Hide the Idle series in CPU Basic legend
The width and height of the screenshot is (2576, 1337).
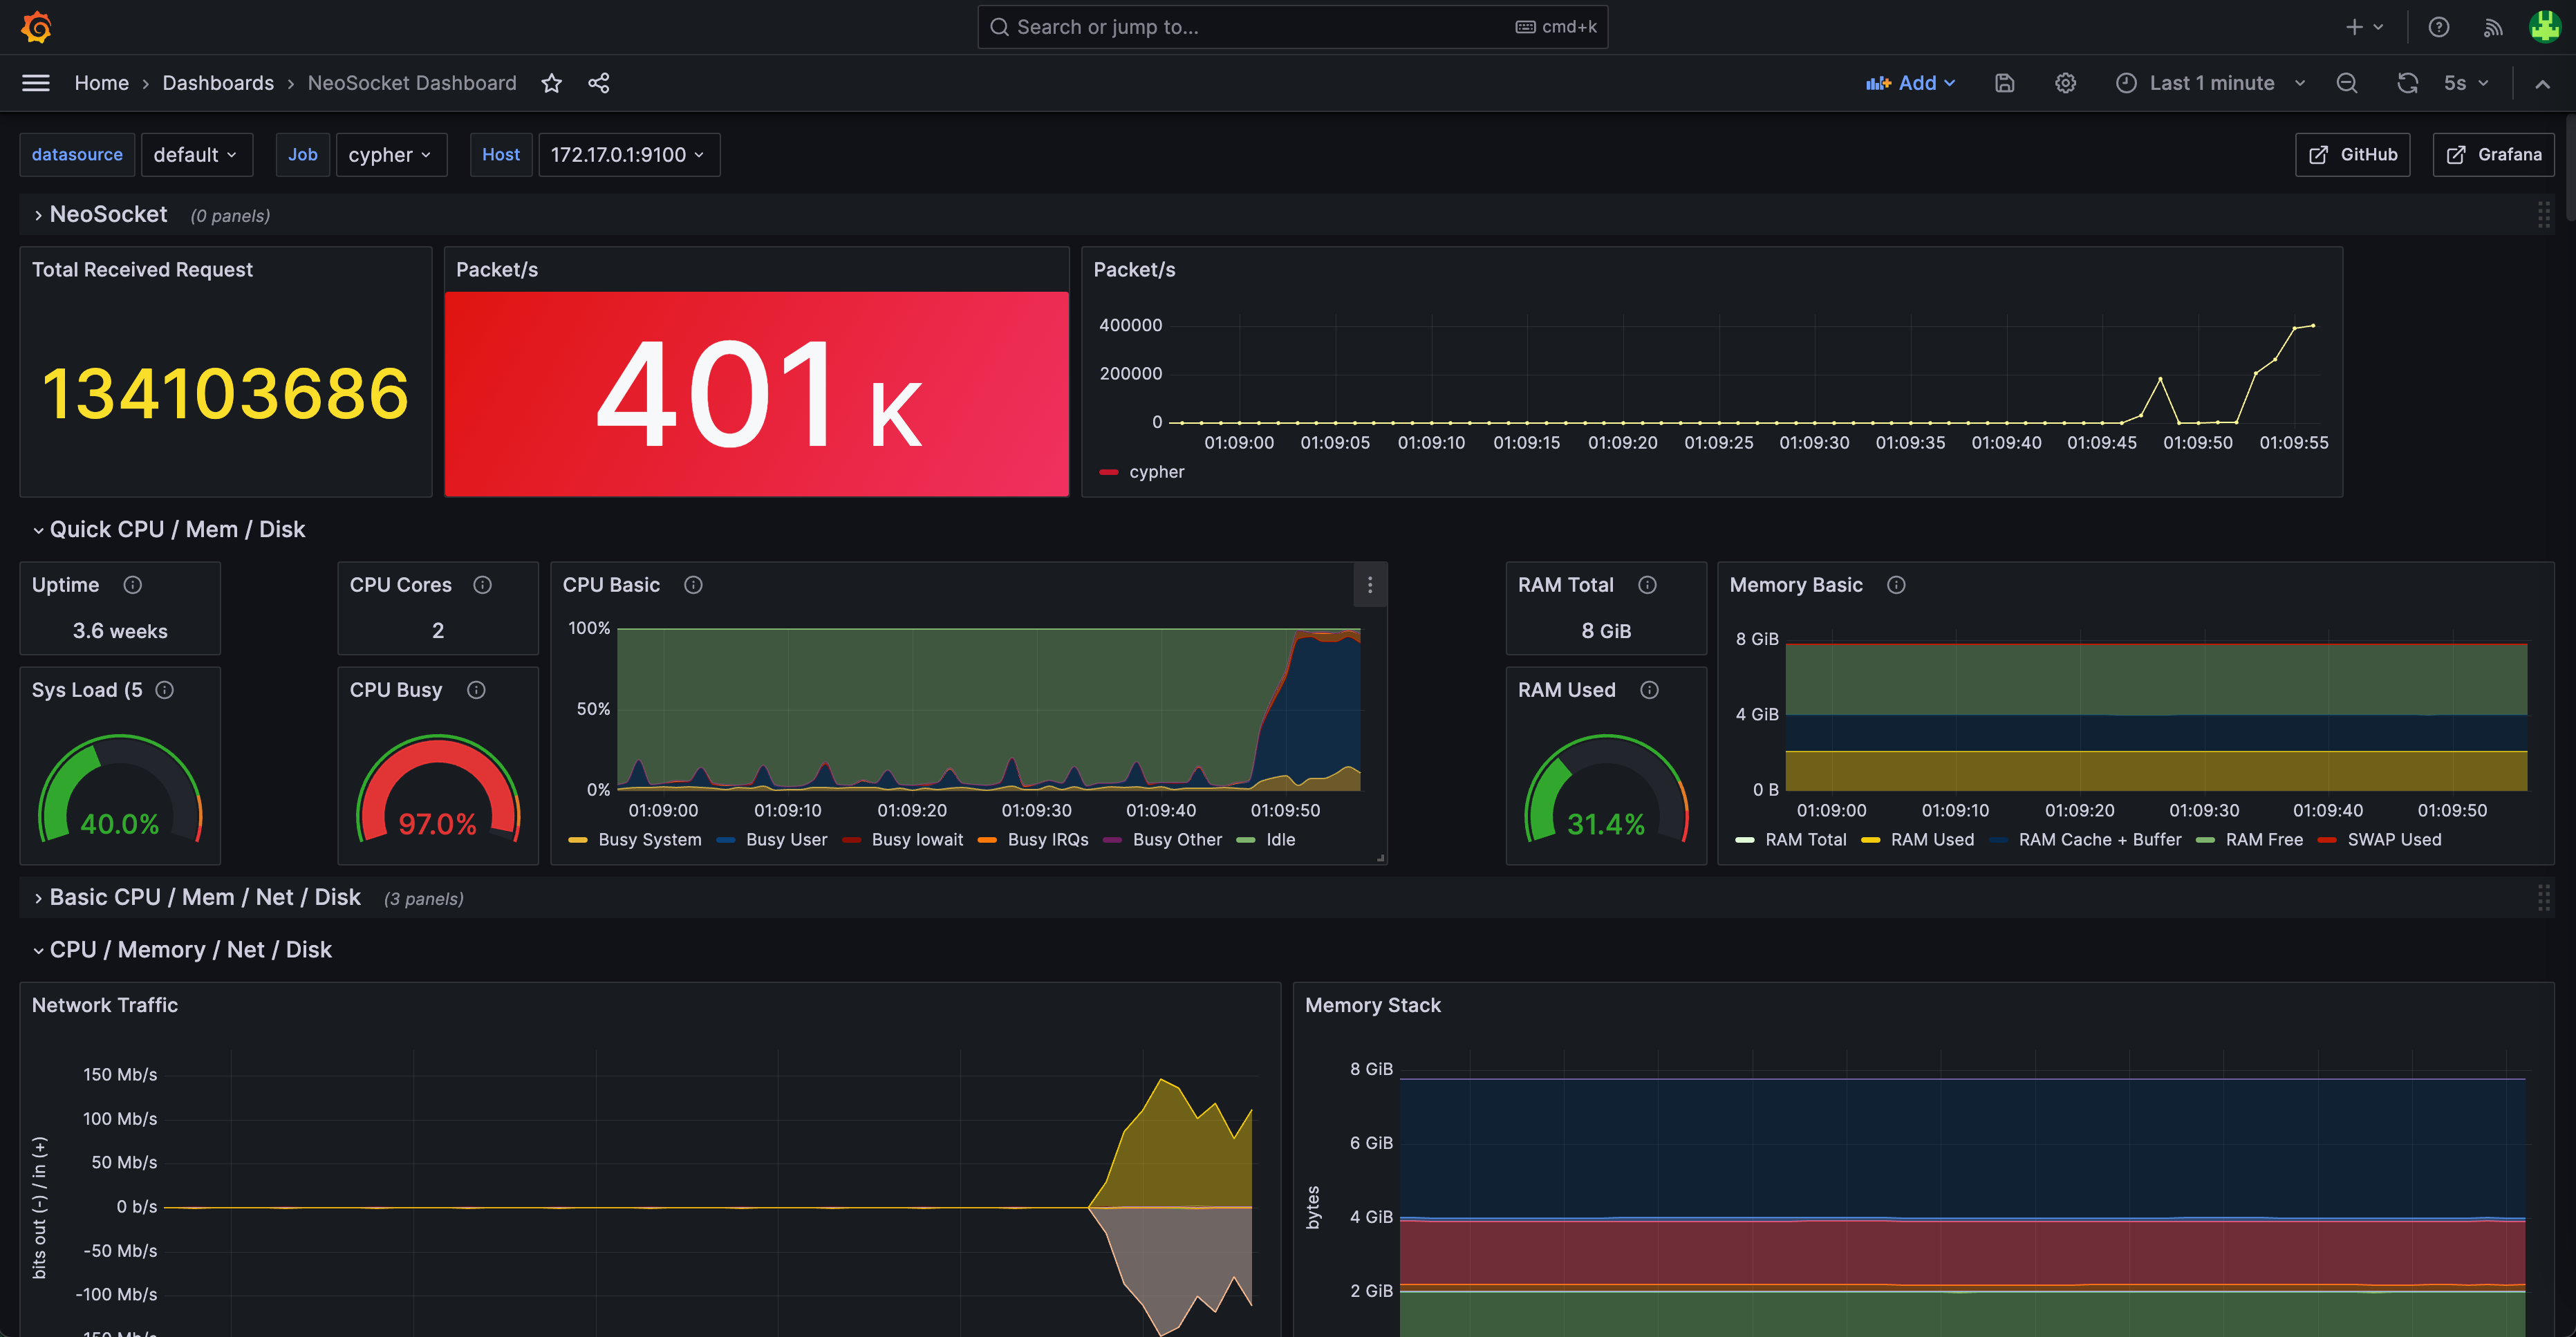(x=1280, y=840)
